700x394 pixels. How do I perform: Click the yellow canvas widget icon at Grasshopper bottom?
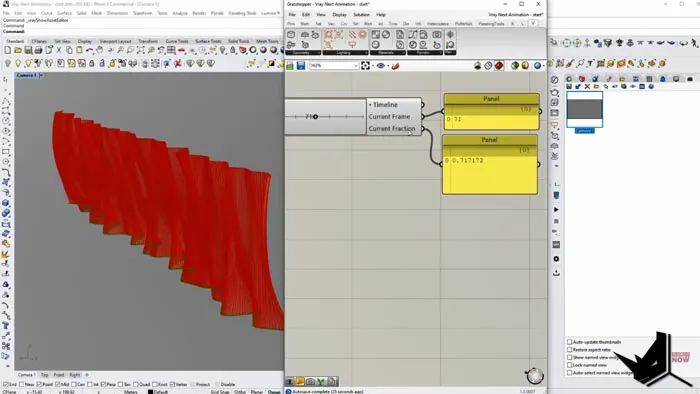[300, 382]
